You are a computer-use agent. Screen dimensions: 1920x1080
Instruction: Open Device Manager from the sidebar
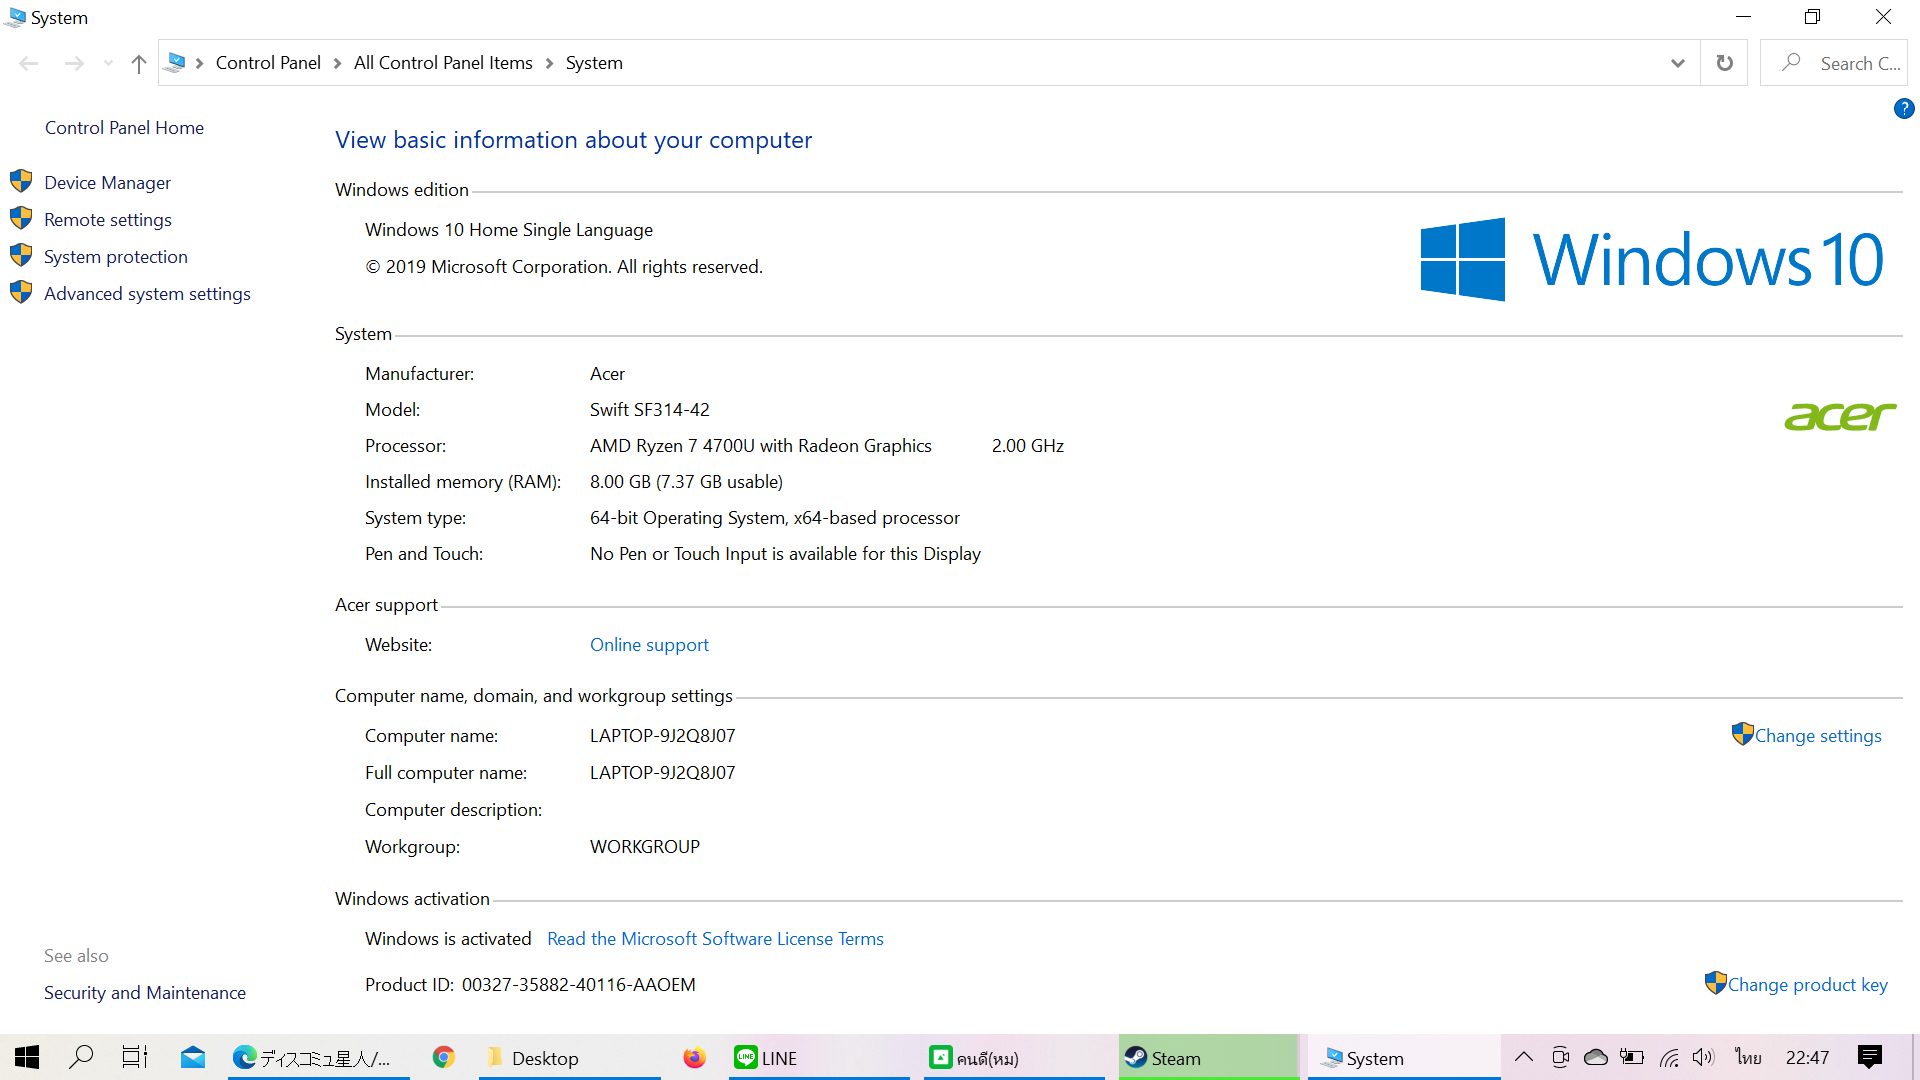tap(107, 182)
